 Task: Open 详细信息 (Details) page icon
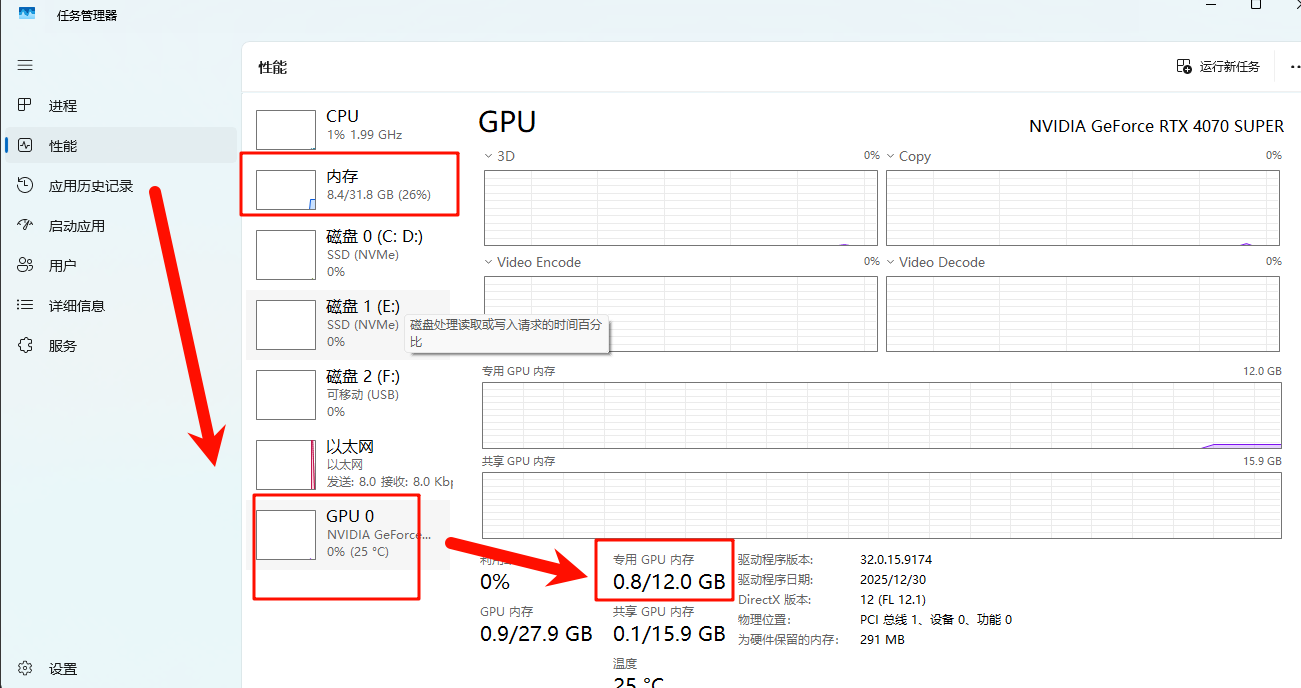coord(25,306)
